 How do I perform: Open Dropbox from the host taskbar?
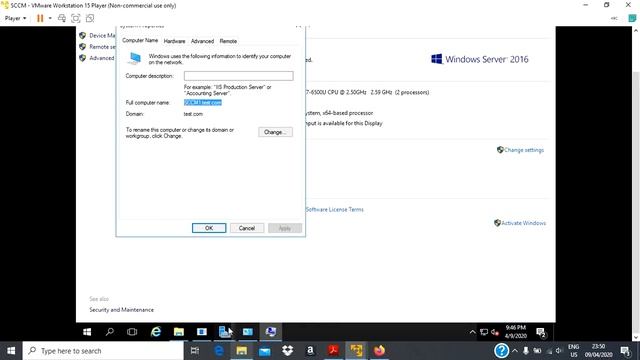coord(287,351)
